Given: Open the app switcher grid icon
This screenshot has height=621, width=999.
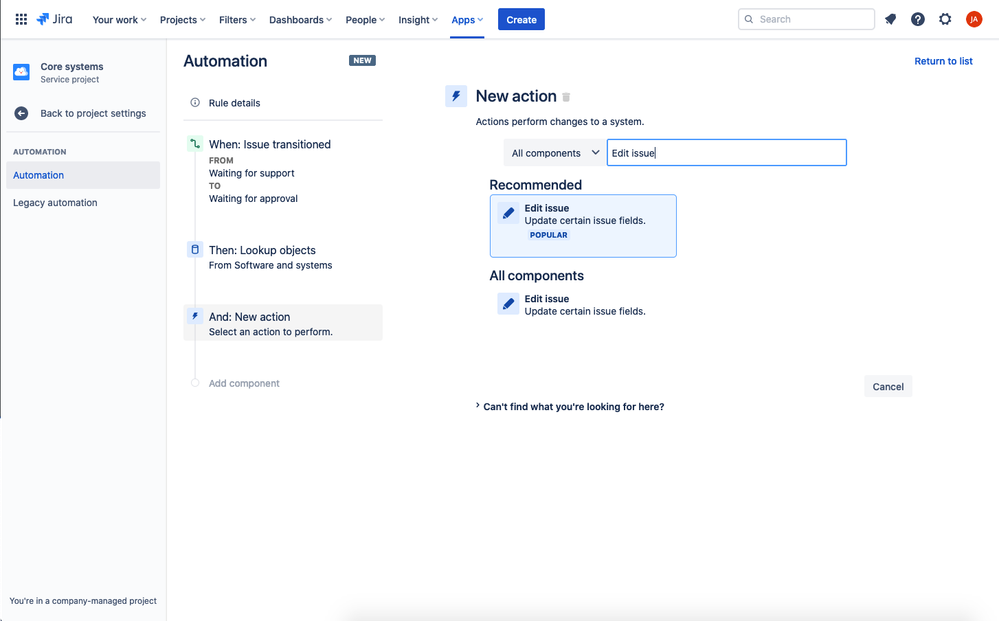Looking at the screenshot, I should pyautogui.click(x=21, y=19).
